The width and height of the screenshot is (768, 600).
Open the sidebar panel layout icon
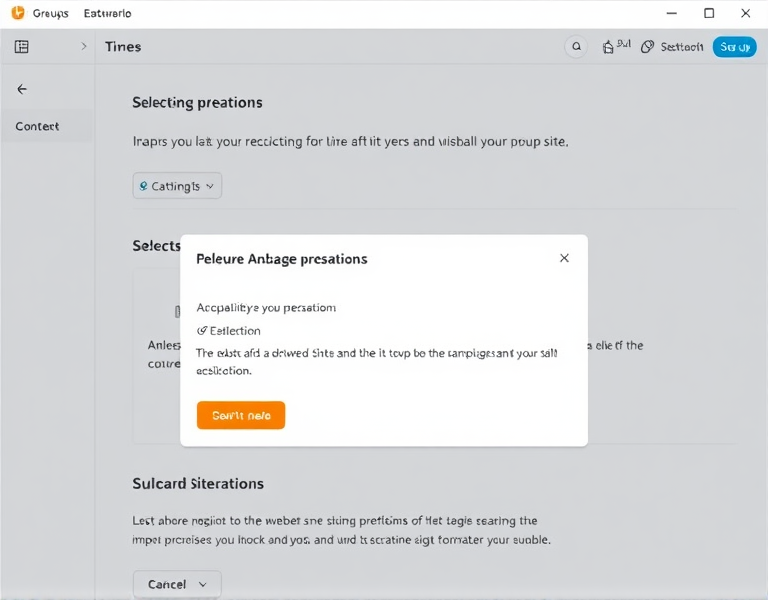pos(22,47)
